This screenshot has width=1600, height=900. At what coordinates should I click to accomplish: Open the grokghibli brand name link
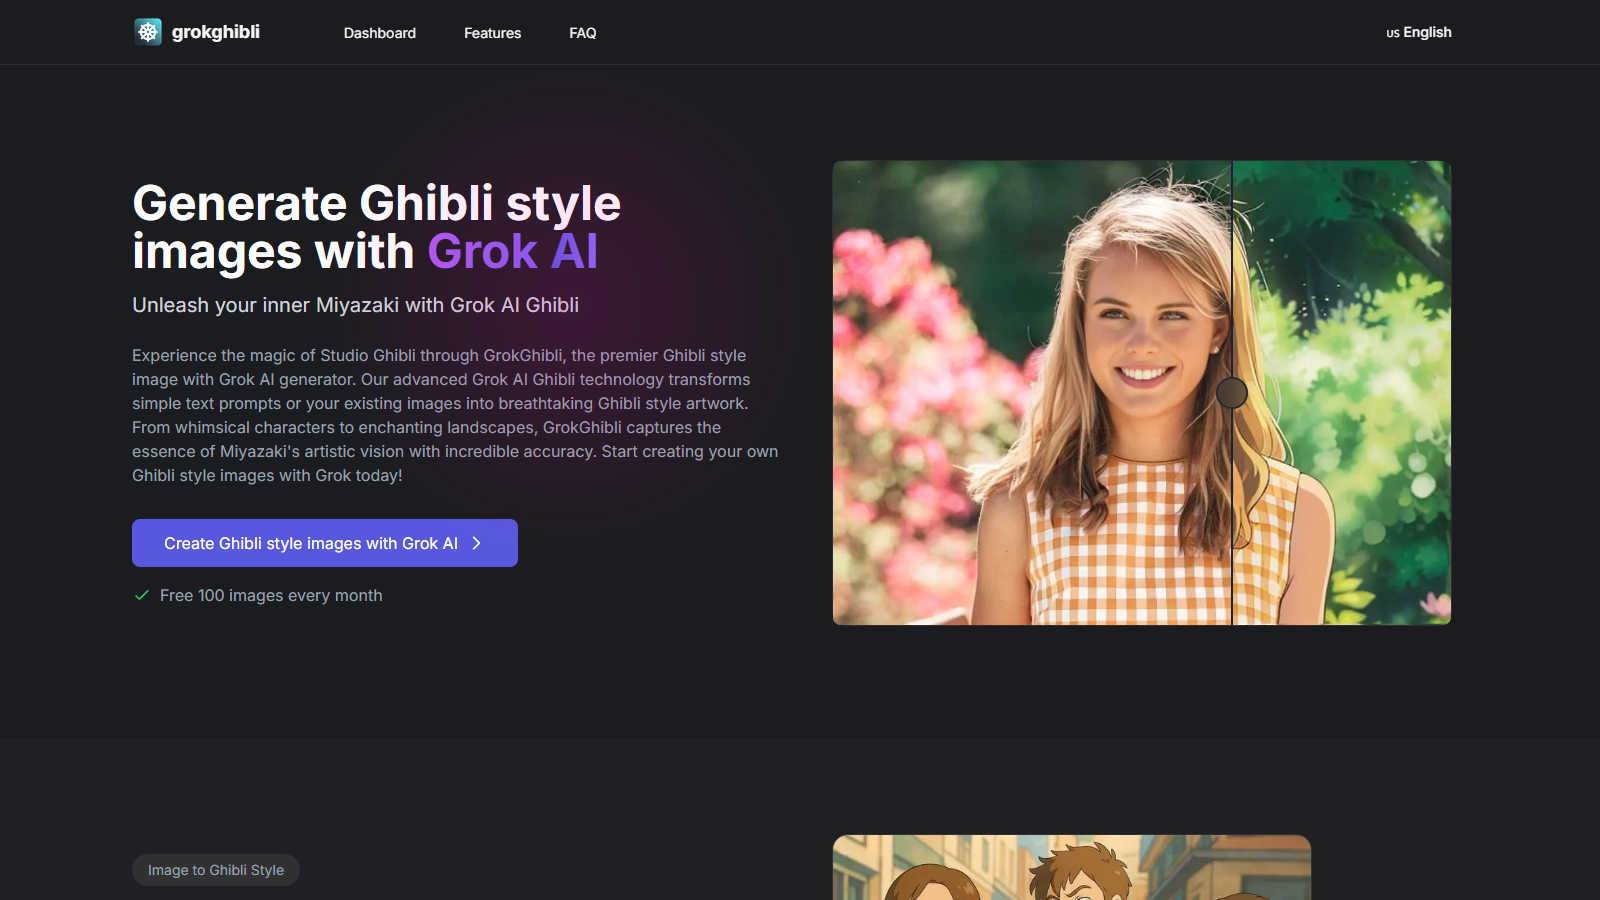[216, 32]
